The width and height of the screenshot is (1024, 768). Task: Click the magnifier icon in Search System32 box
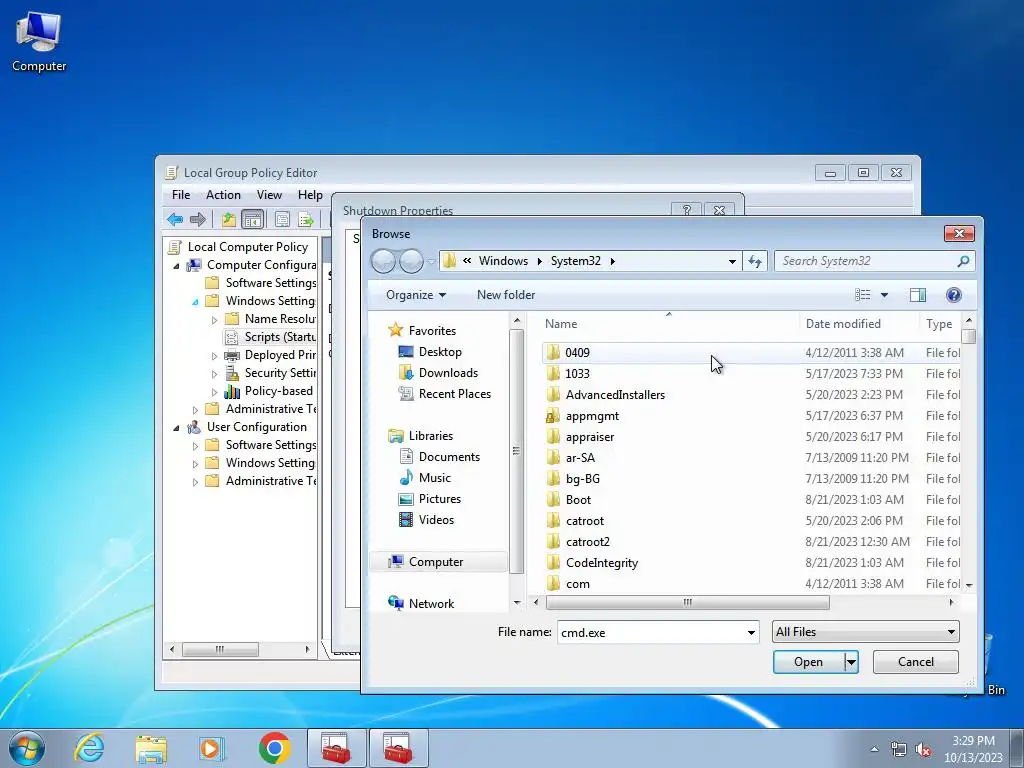point(963,261)
